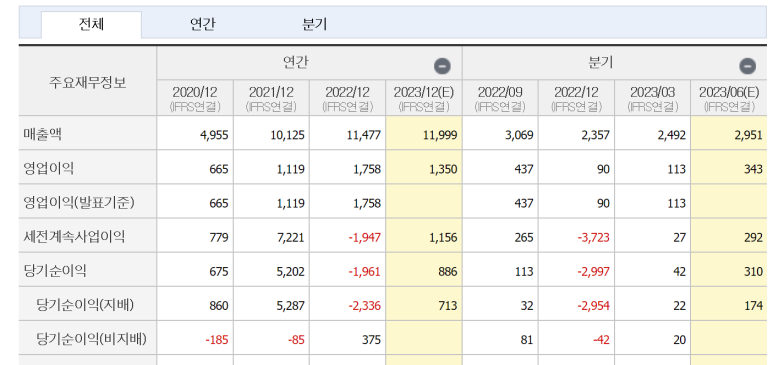Click the quarterly 매출액 value 3,069
The image size is (773, 365).
click(x=520, y=135)
